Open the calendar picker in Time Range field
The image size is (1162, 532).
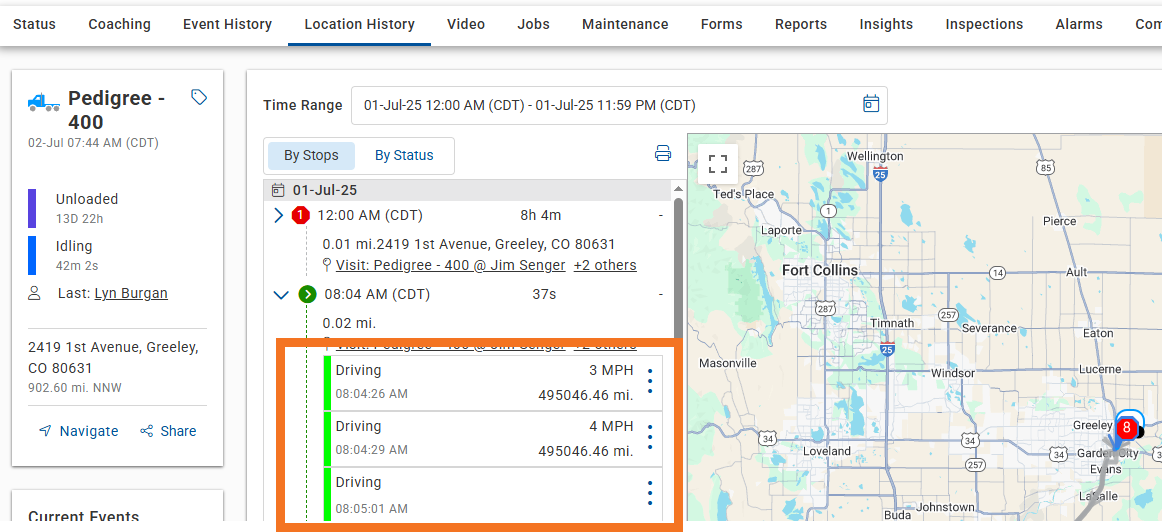pyautogui.click(x=871, y=104)
